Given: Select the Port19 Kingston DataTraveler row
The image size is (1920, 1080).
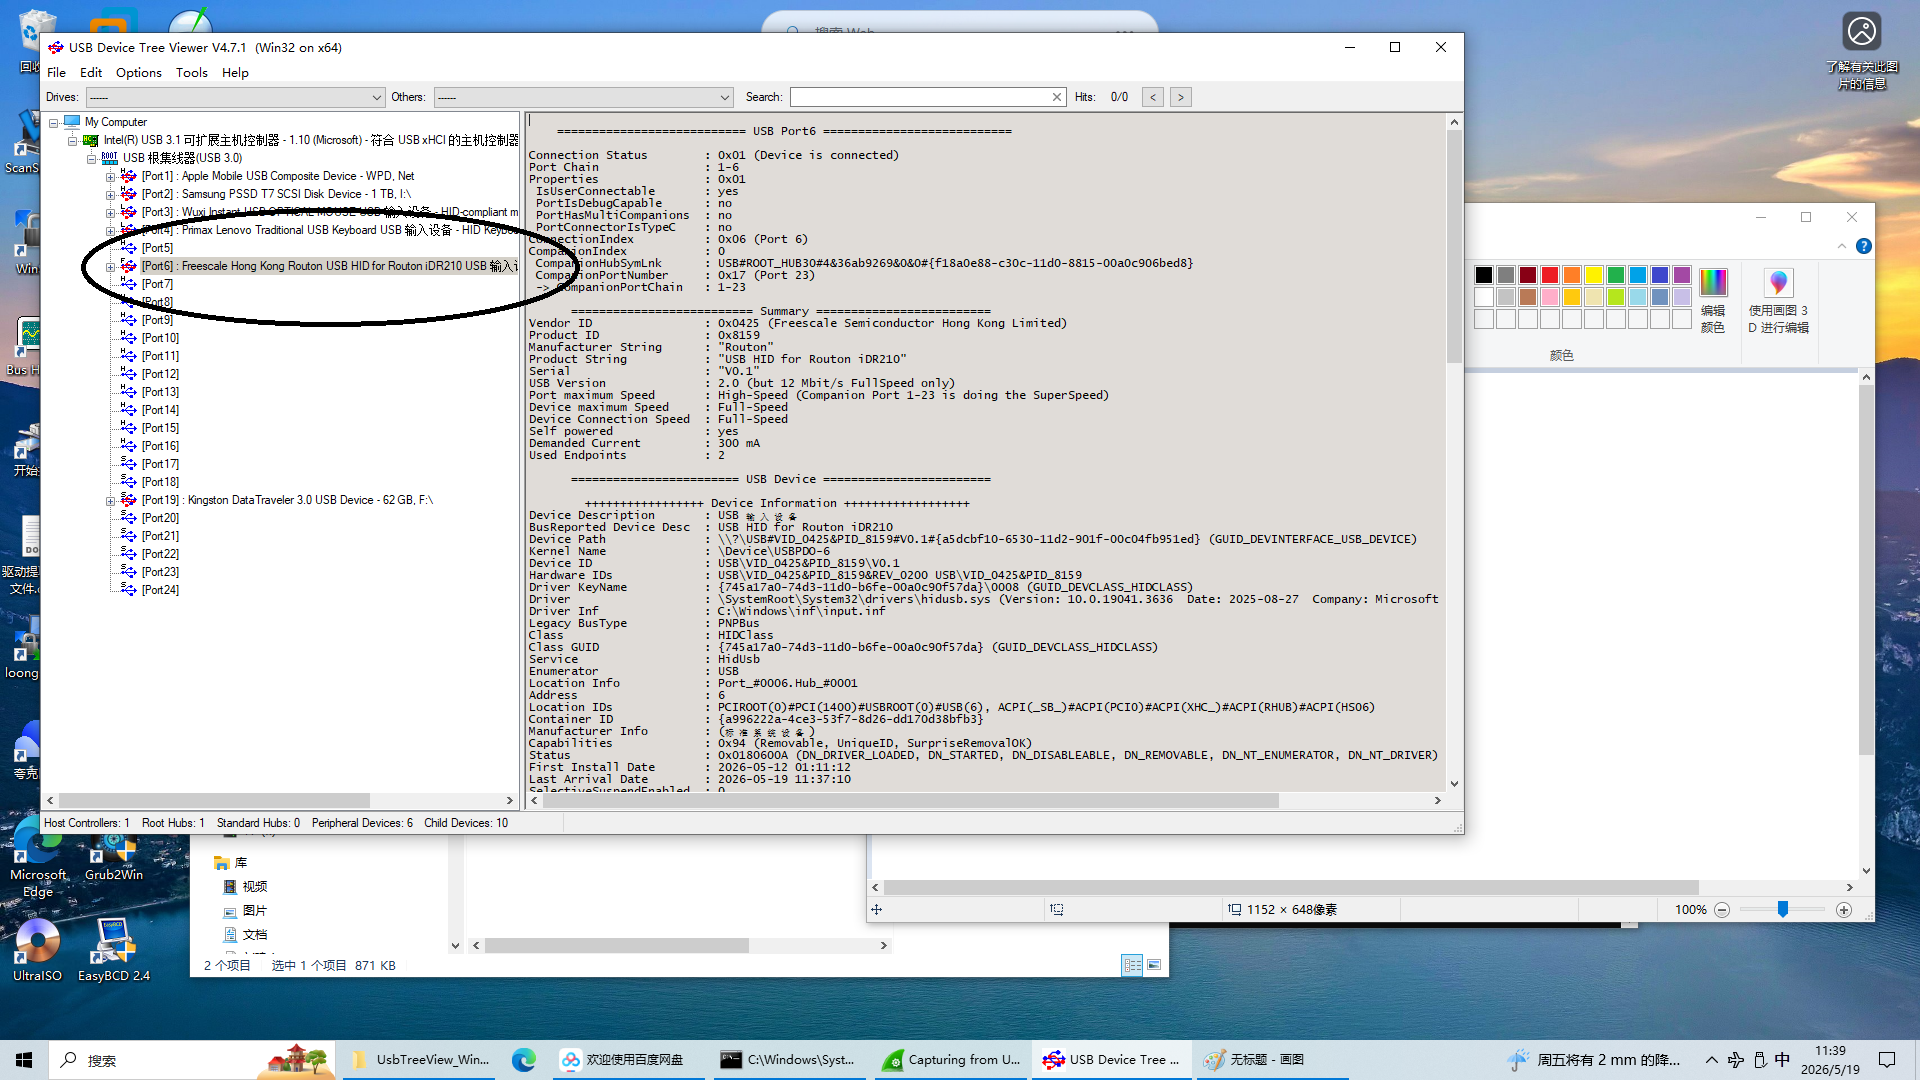Looking at the screenshot, I should 287,500.
